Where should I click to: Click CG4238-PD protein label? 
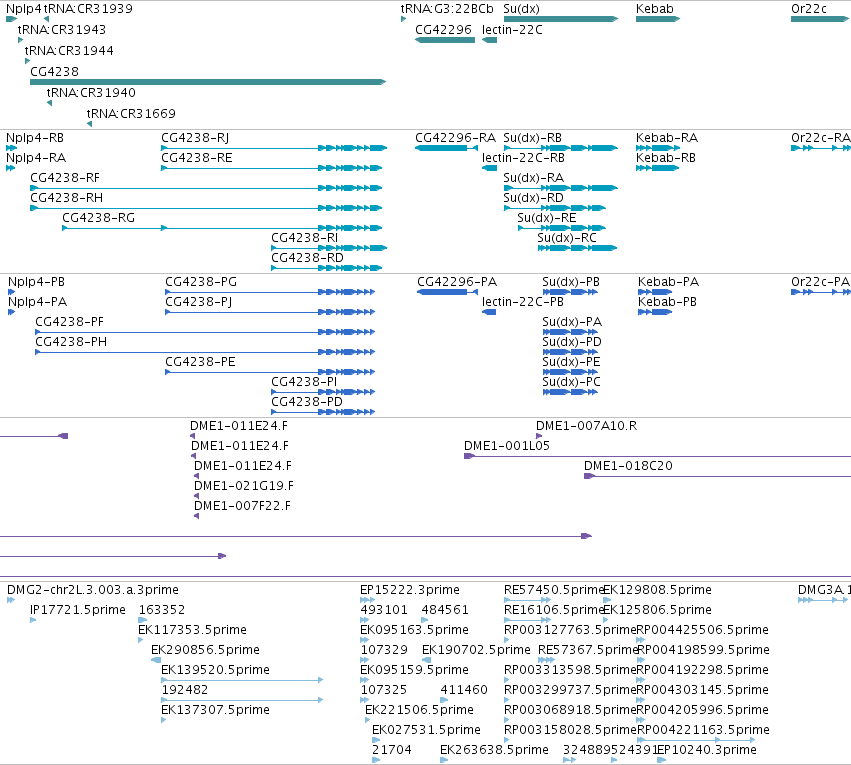point(307,402)
